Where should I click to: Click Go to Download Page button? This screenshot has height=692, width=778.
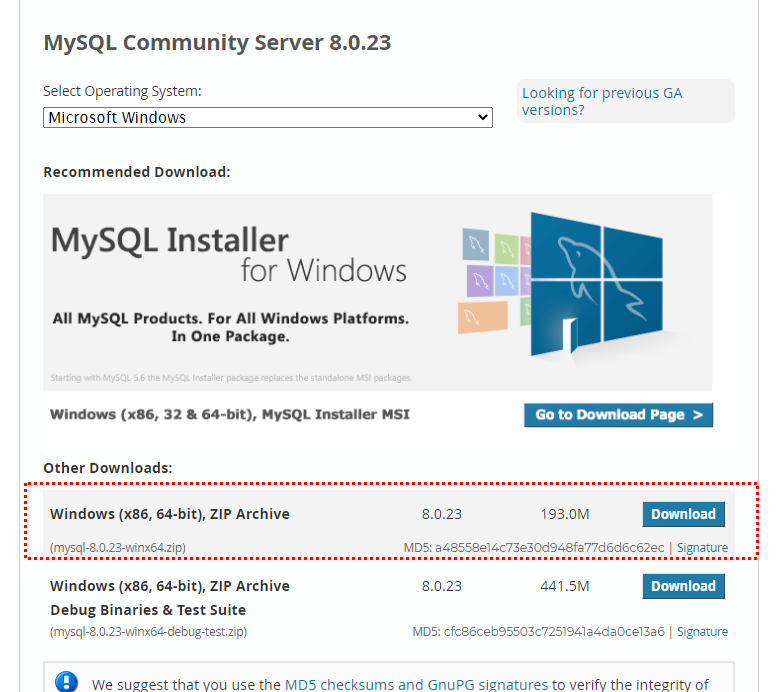point(618,415)
